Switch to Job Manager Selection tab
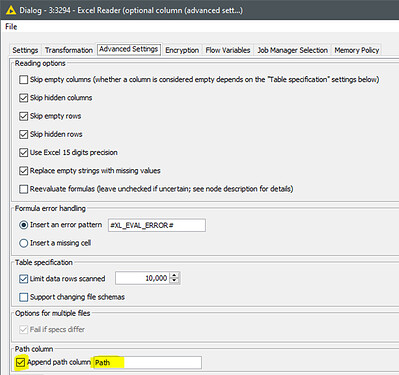This screenshot has width=399, height=375. (292, 50)
